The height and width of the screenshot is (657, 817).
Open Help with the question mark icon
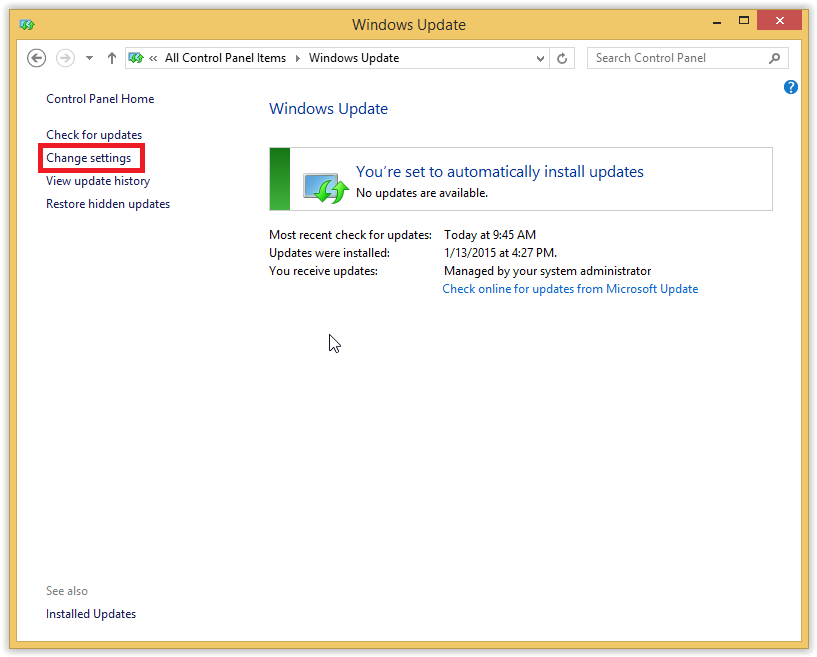790,87
